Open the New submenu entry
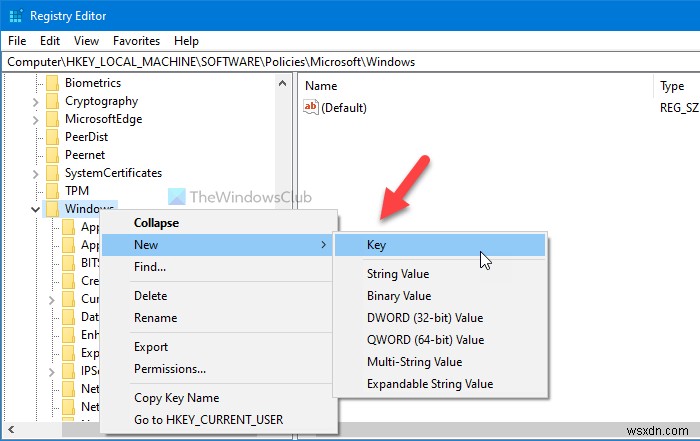This screenshot has width=700, height=441. pos(218,245)
